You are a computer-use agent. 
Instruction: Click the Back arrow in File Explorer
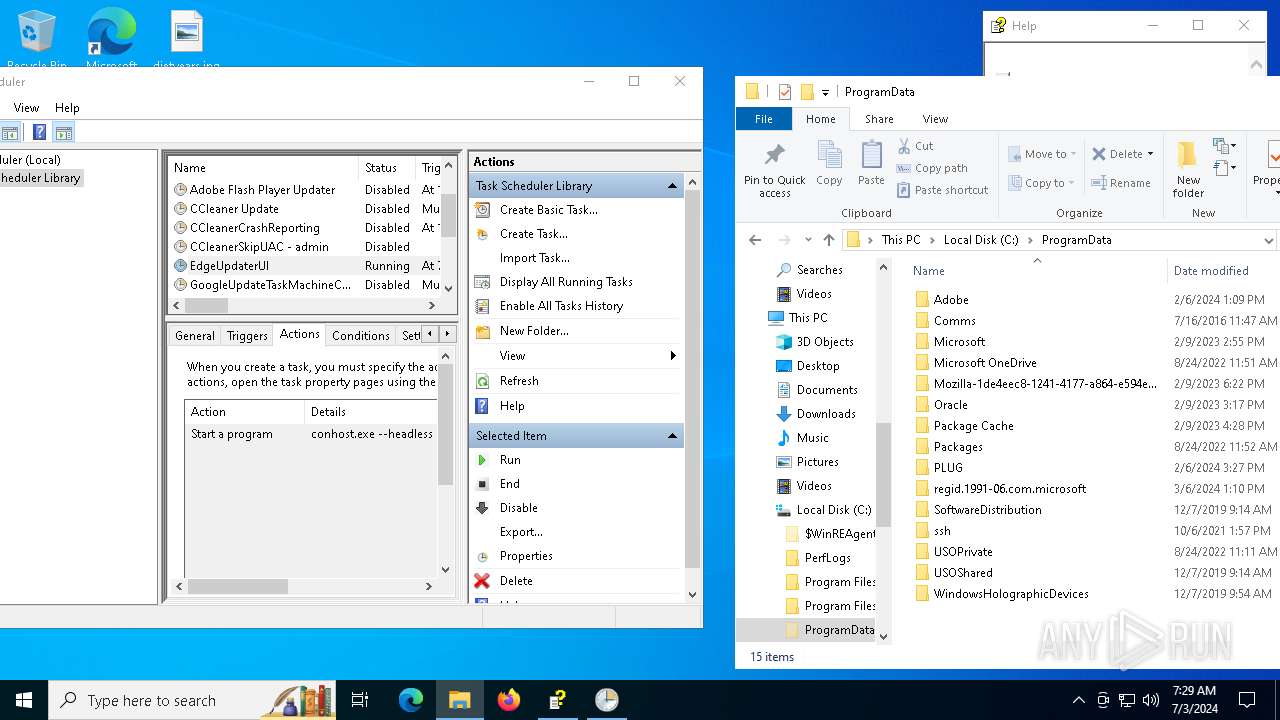pyautogui.click(x=755, y=240)
